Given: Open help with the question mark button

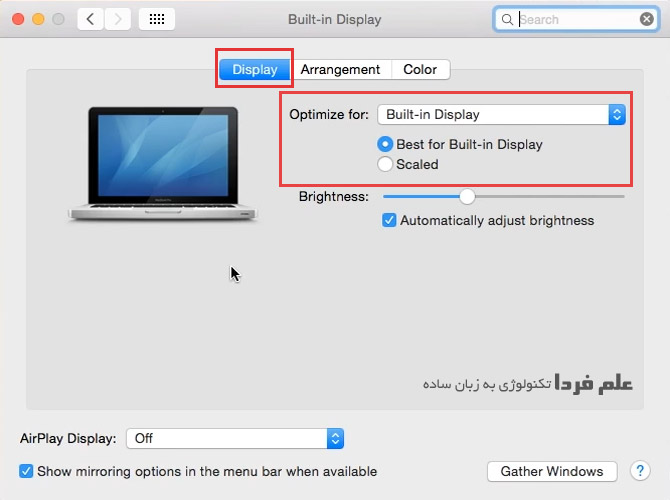Looking at the screenshot, I should [x=640, y=471].
